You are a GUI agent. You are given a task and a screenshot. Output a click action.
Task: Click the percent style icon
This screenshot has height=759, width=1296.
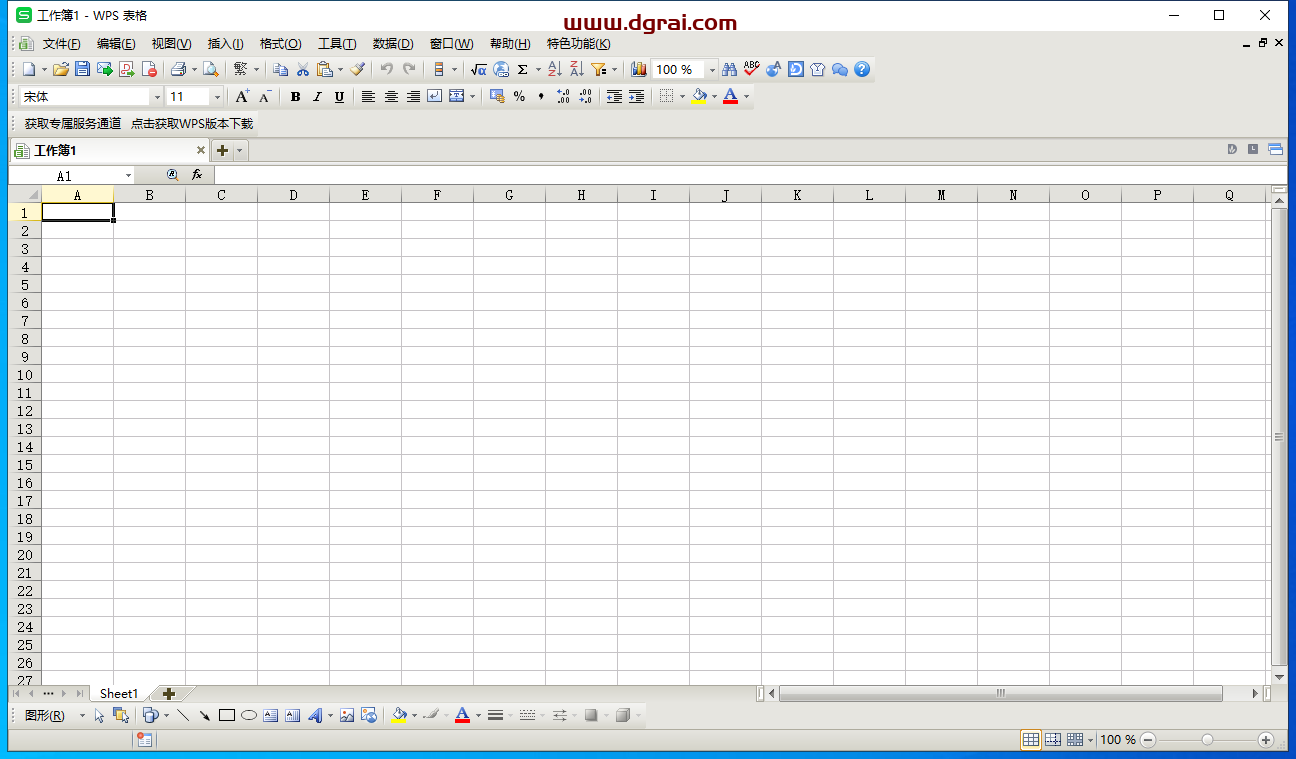(x=519, y=97)
